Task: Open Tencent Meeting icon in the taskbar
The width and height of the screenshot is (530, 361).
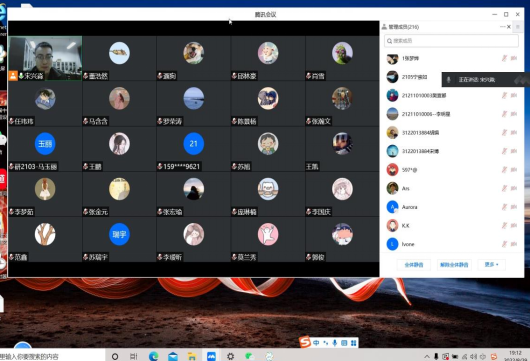Action: coord(211,356)
